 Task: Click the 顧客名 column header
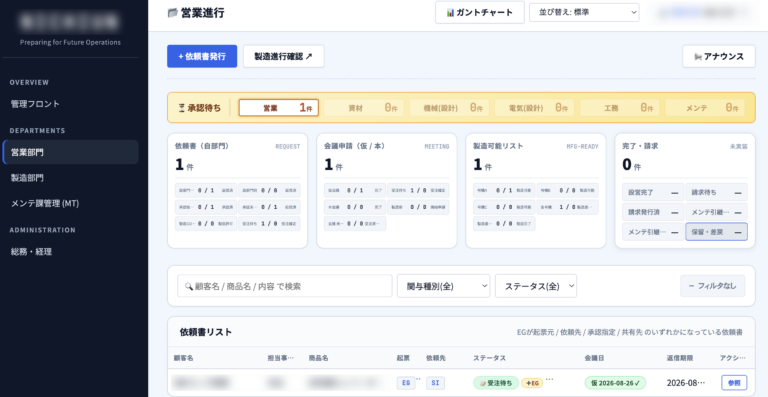pos(183,358)
